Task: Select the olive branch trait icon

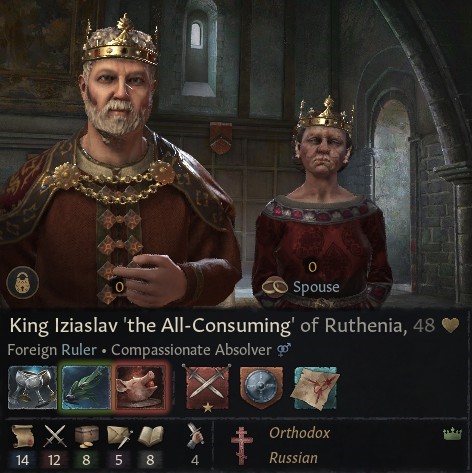Action: coord(87,387)
